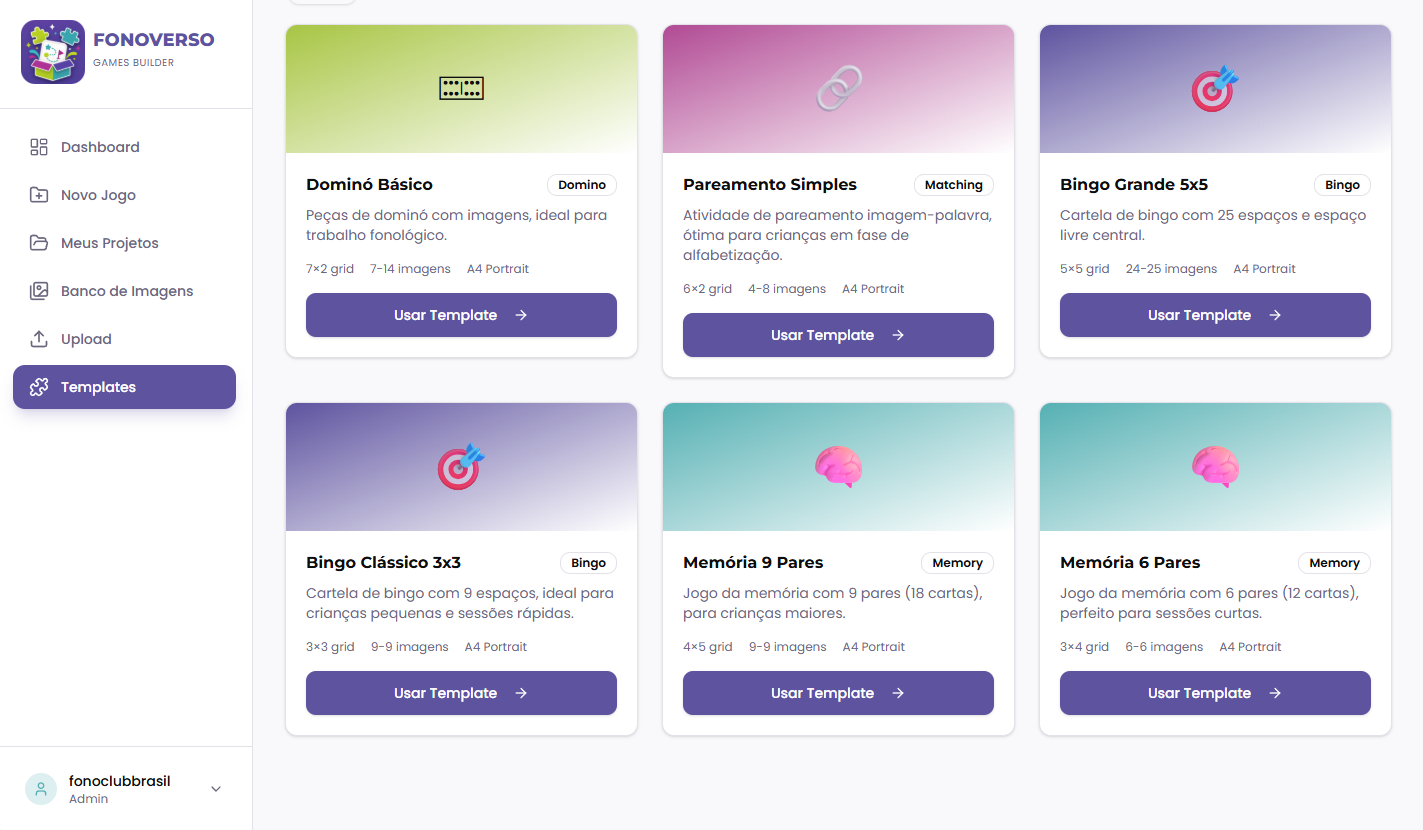Screen dimensions: 1423x830
Task: Click the '7-14 imagens' text
Action: click(x=410, y=269)
